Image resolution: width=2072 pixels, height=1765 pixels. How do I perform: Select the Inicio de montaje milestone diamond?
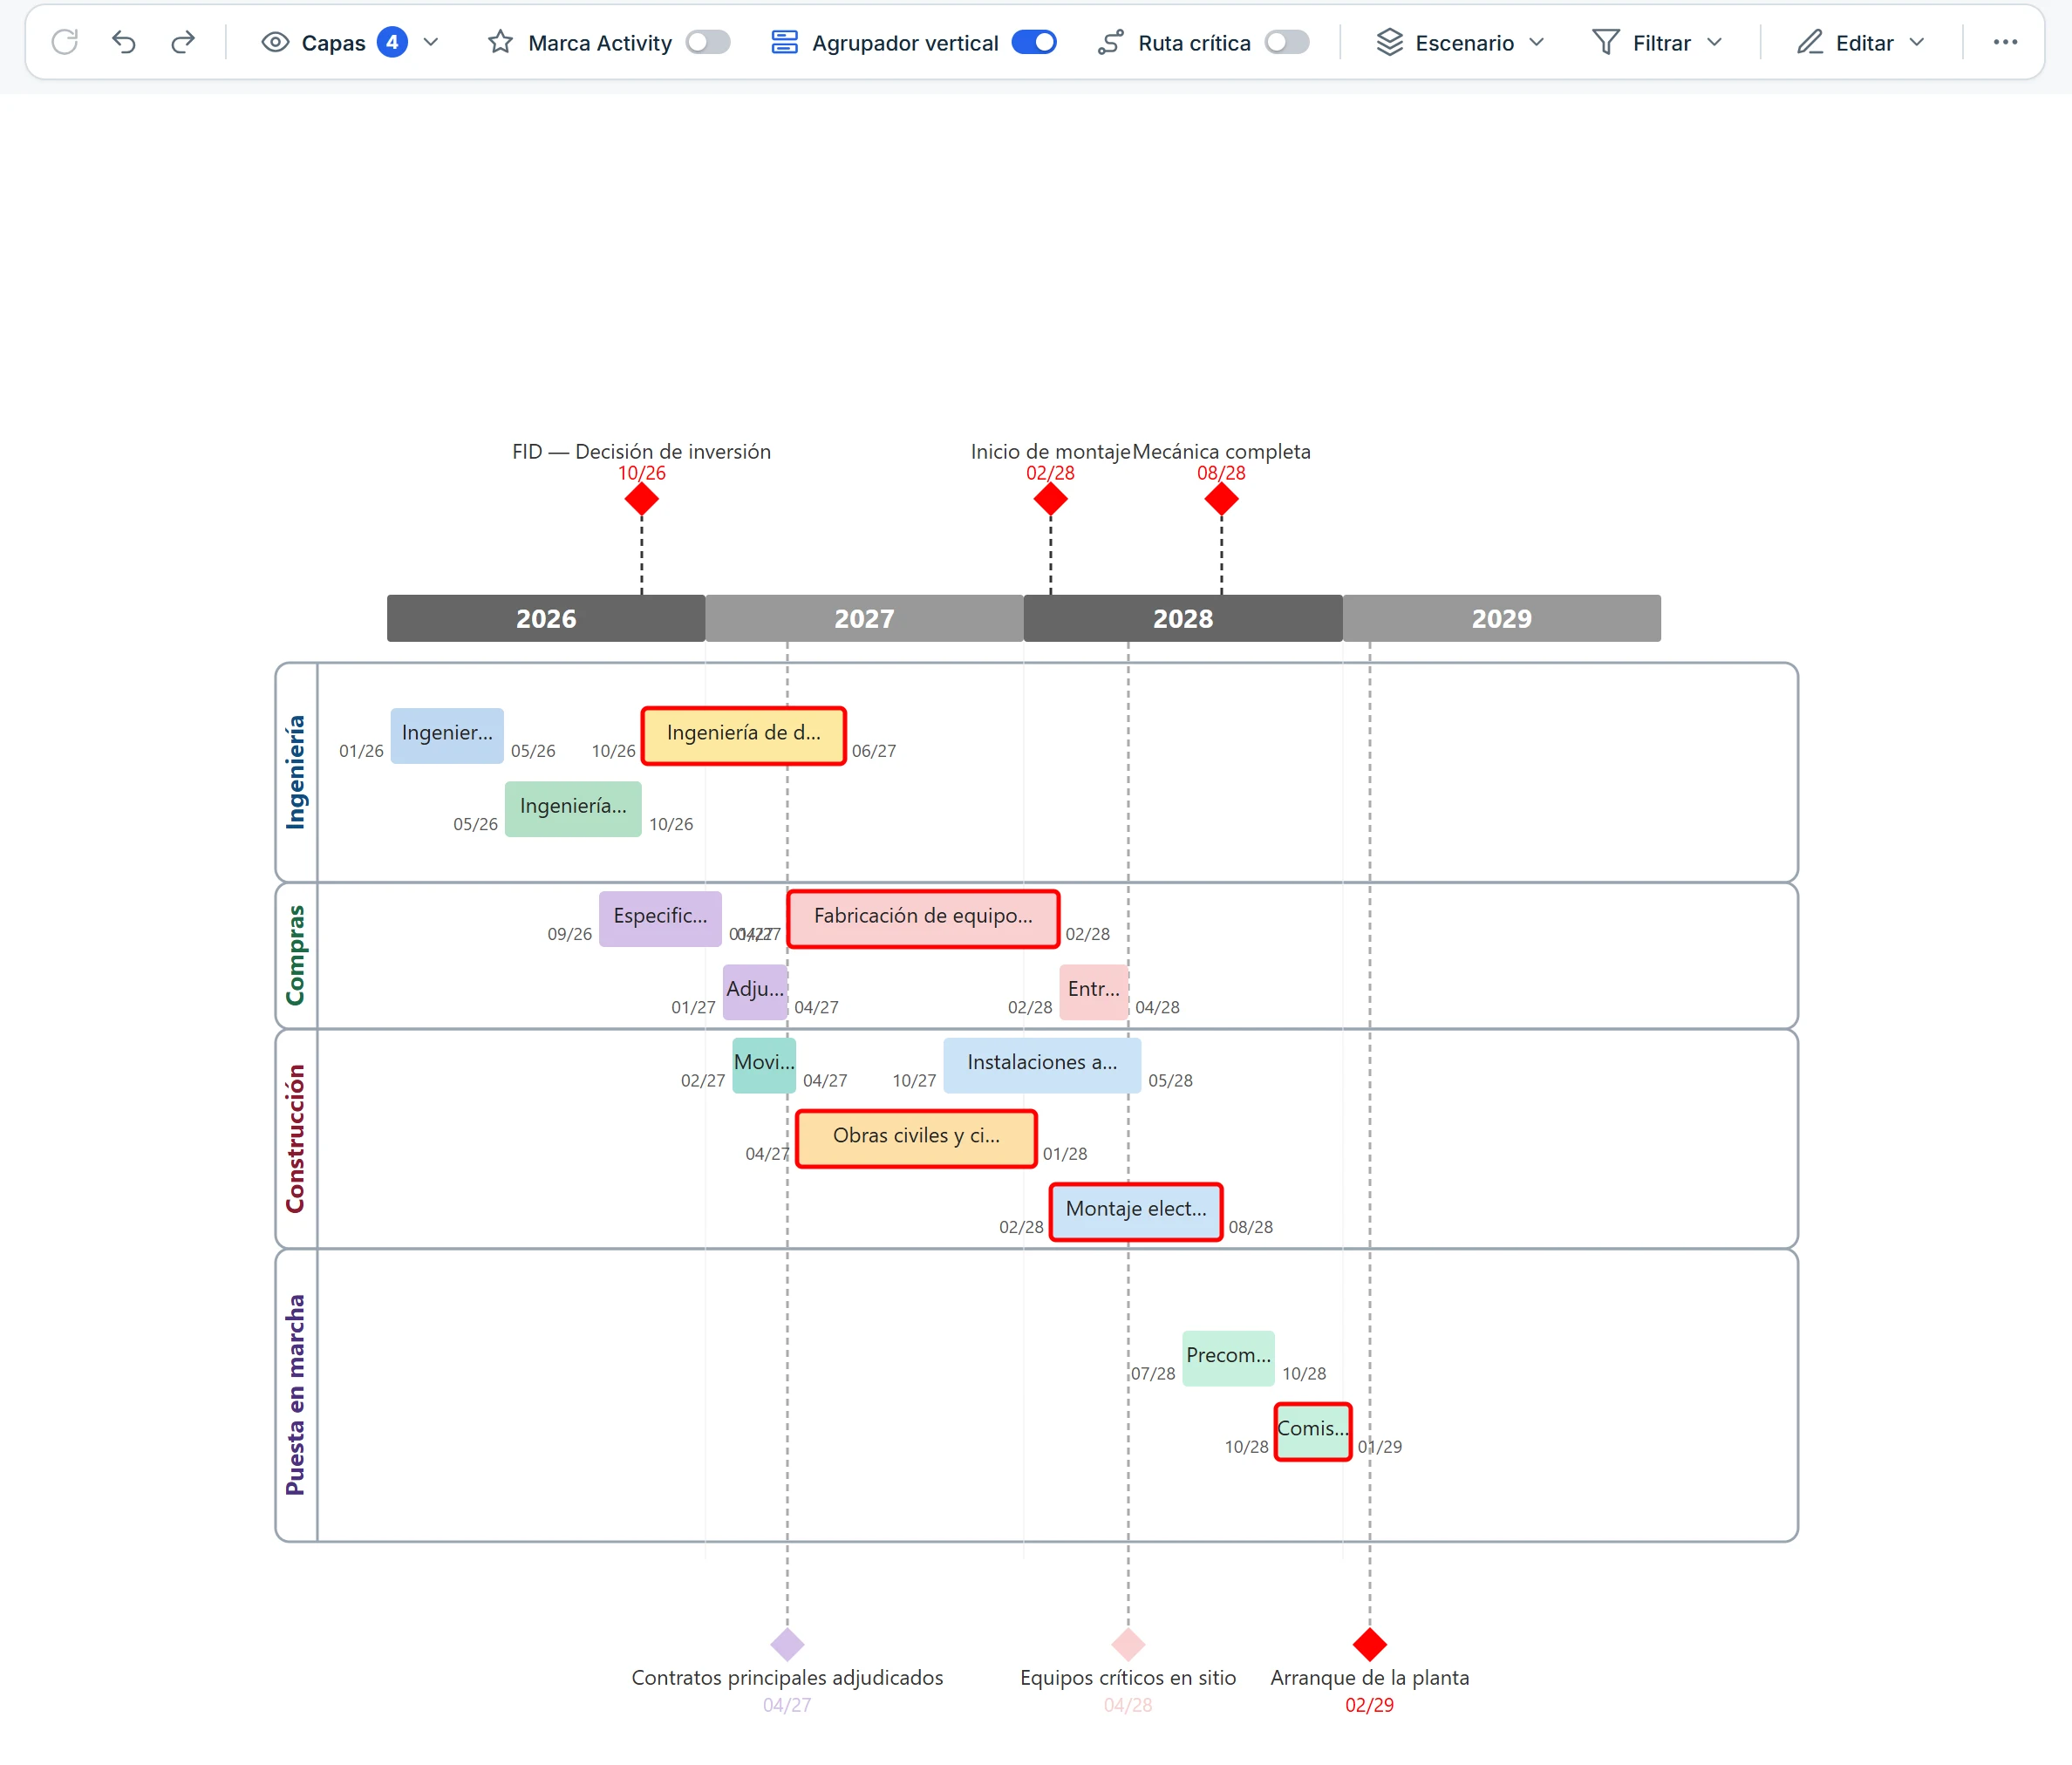coord(1050,499)
